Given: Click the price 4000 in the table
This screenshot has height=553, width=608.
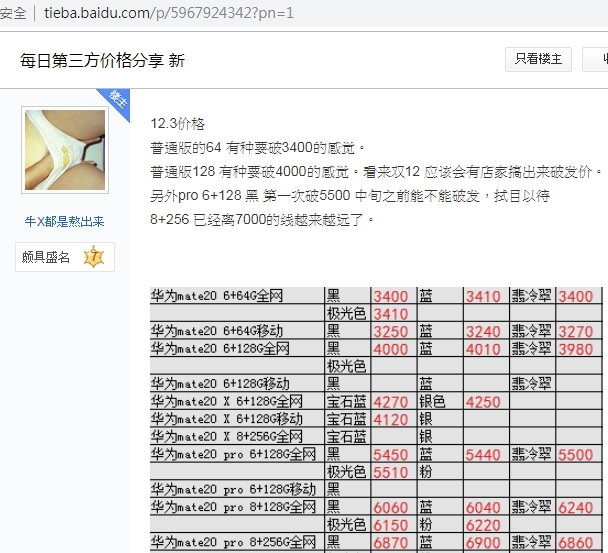Looking at the screenshot, I should 390,349.
